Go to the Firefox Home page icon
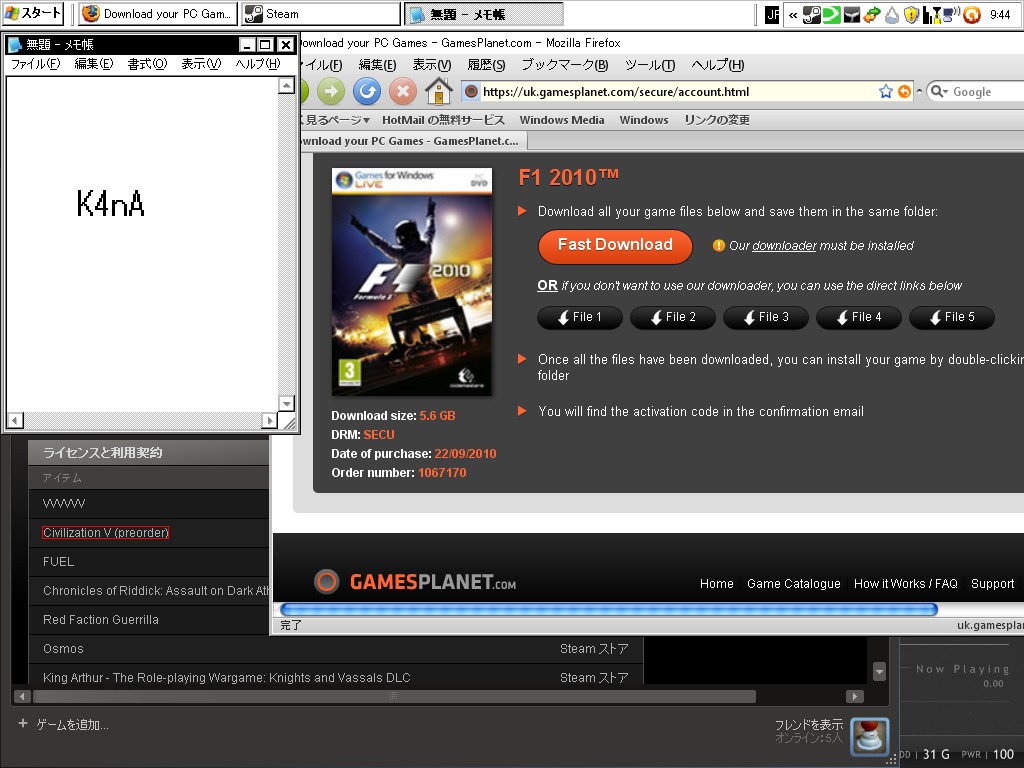Screen dimensions: 1024x768 [439, 91]
